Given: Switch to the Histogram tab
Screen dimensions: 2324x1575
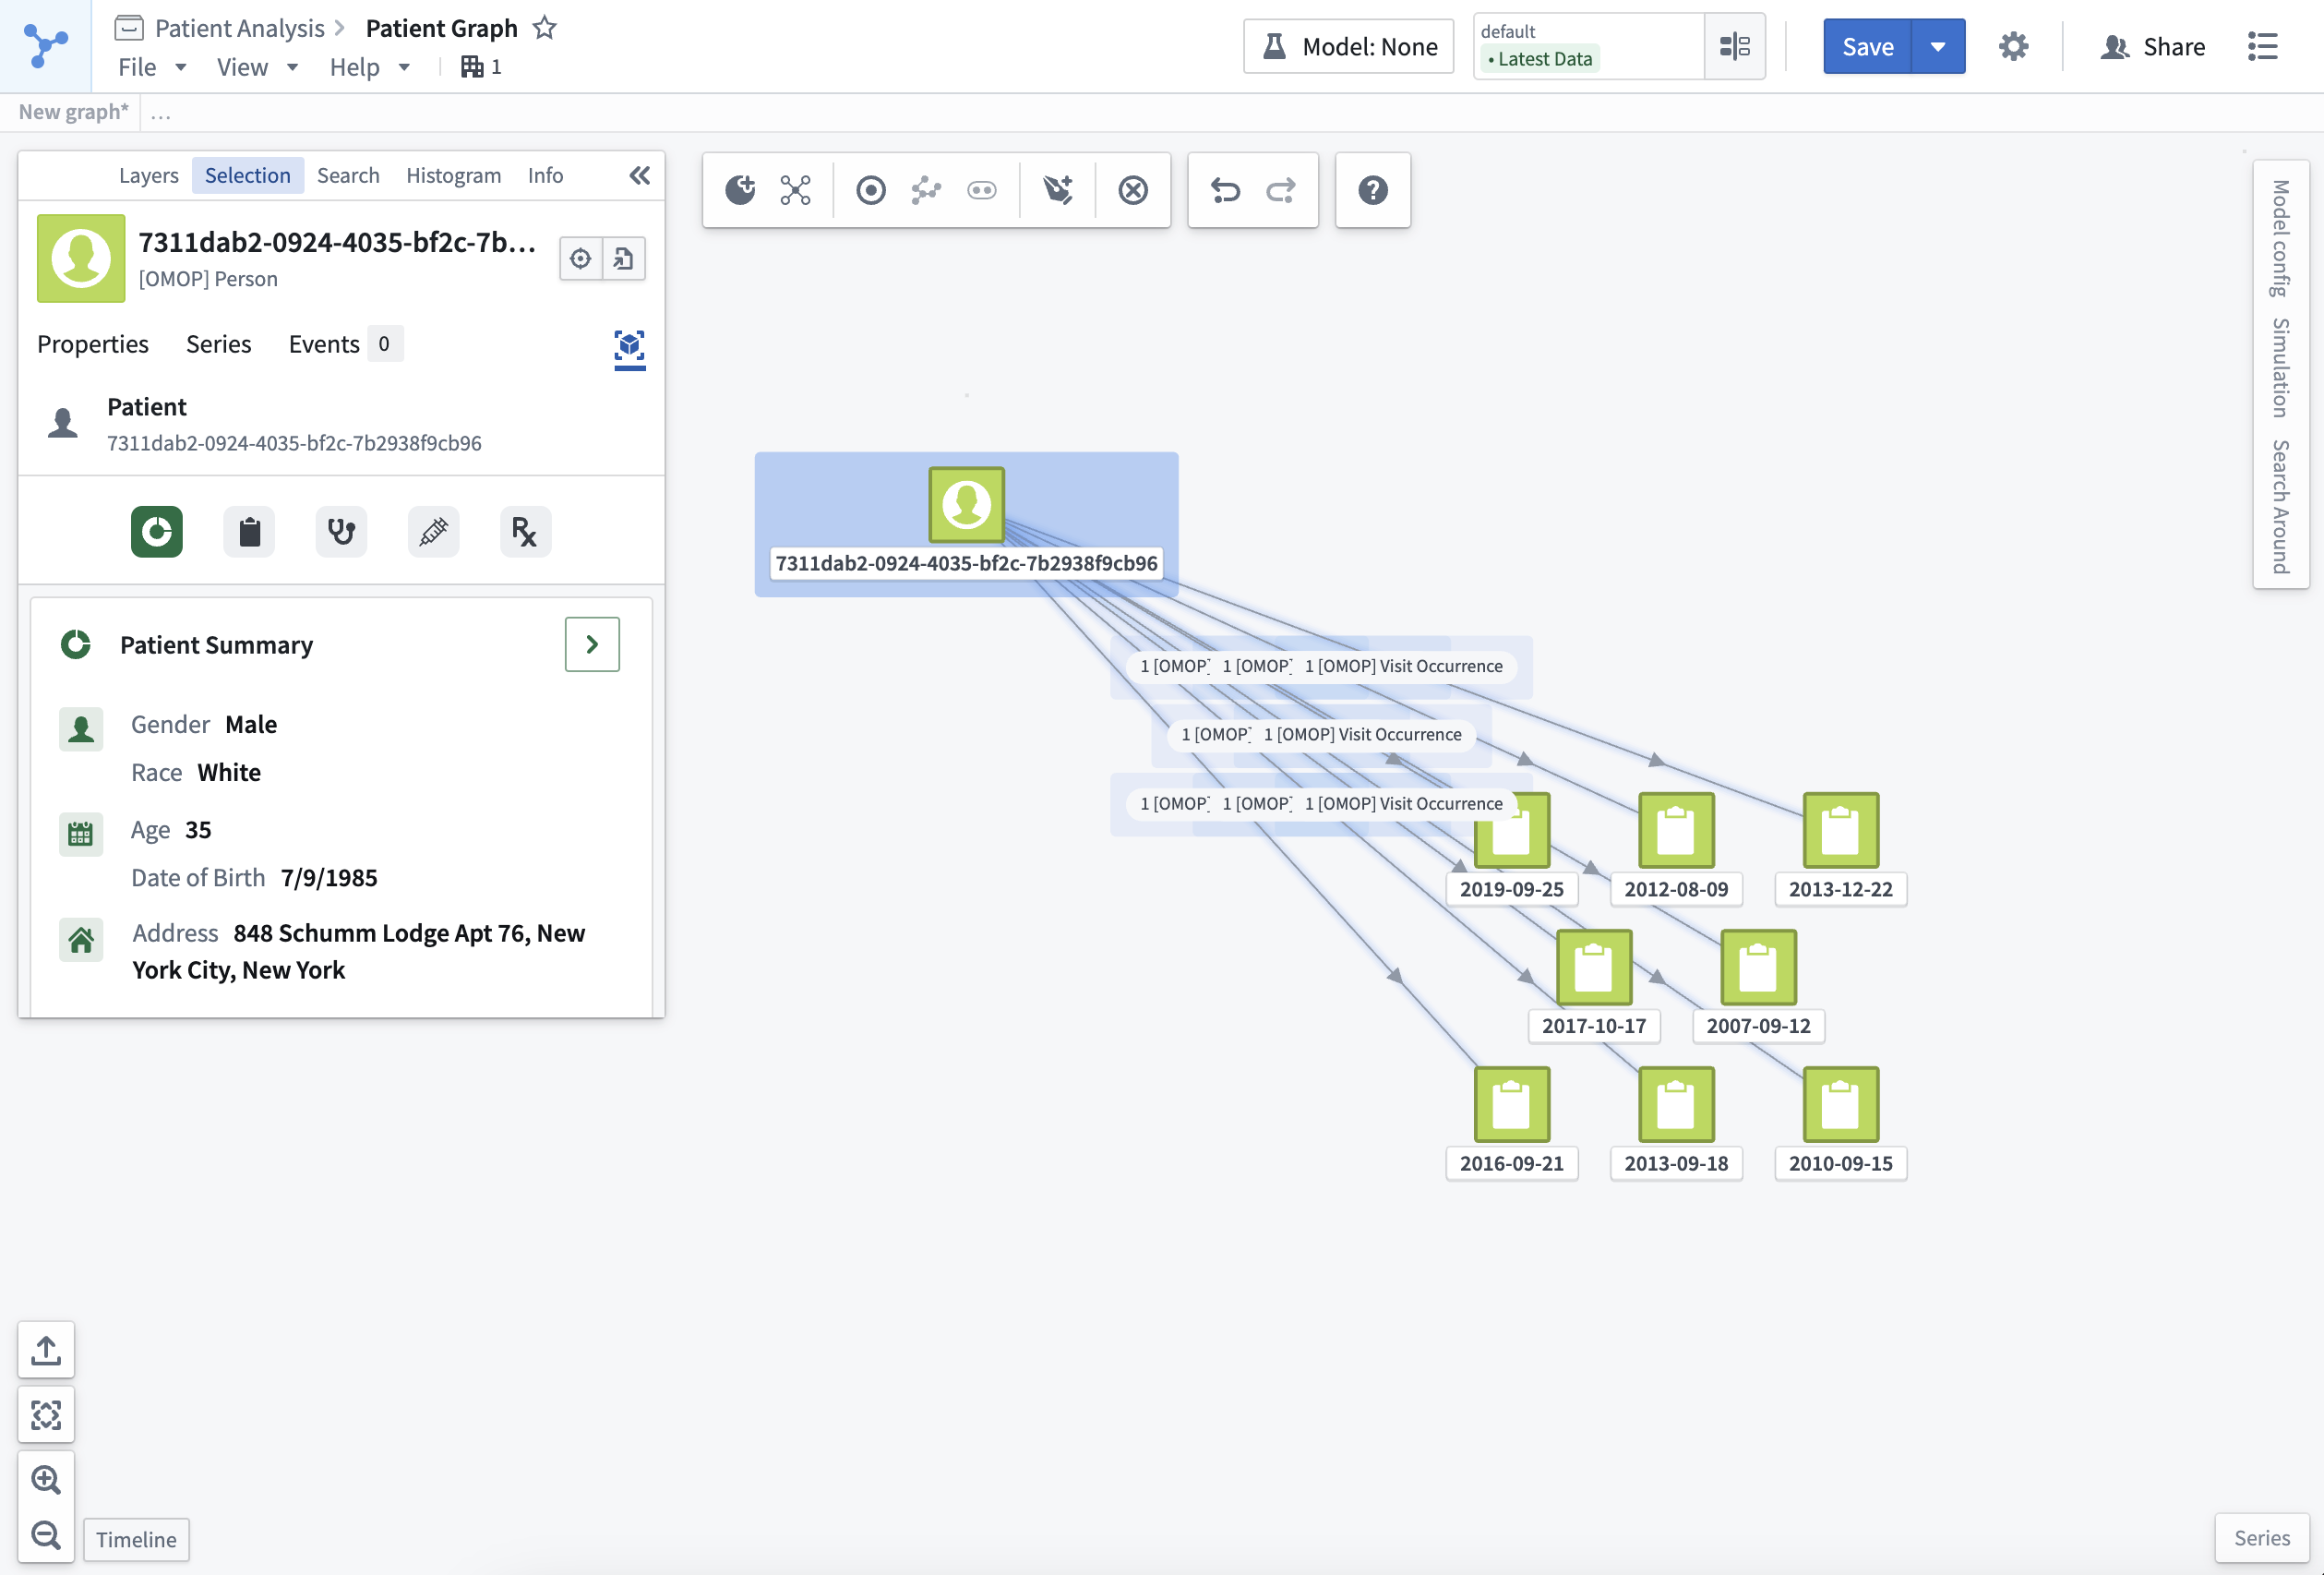Looking at the screenshot, I should coord(453,175).
